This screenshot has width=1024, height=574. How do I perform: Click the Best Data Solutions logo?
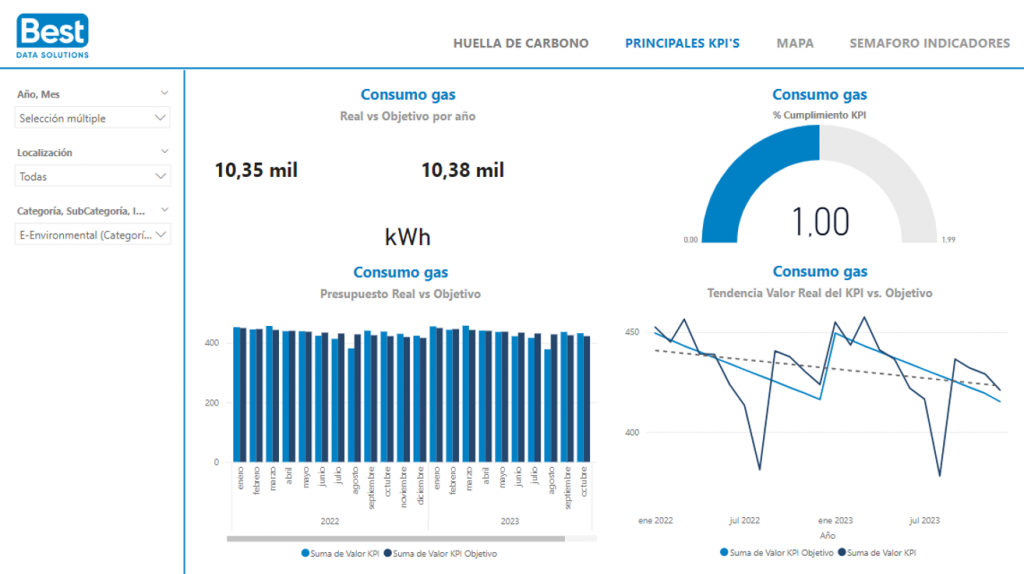point(53,35)
